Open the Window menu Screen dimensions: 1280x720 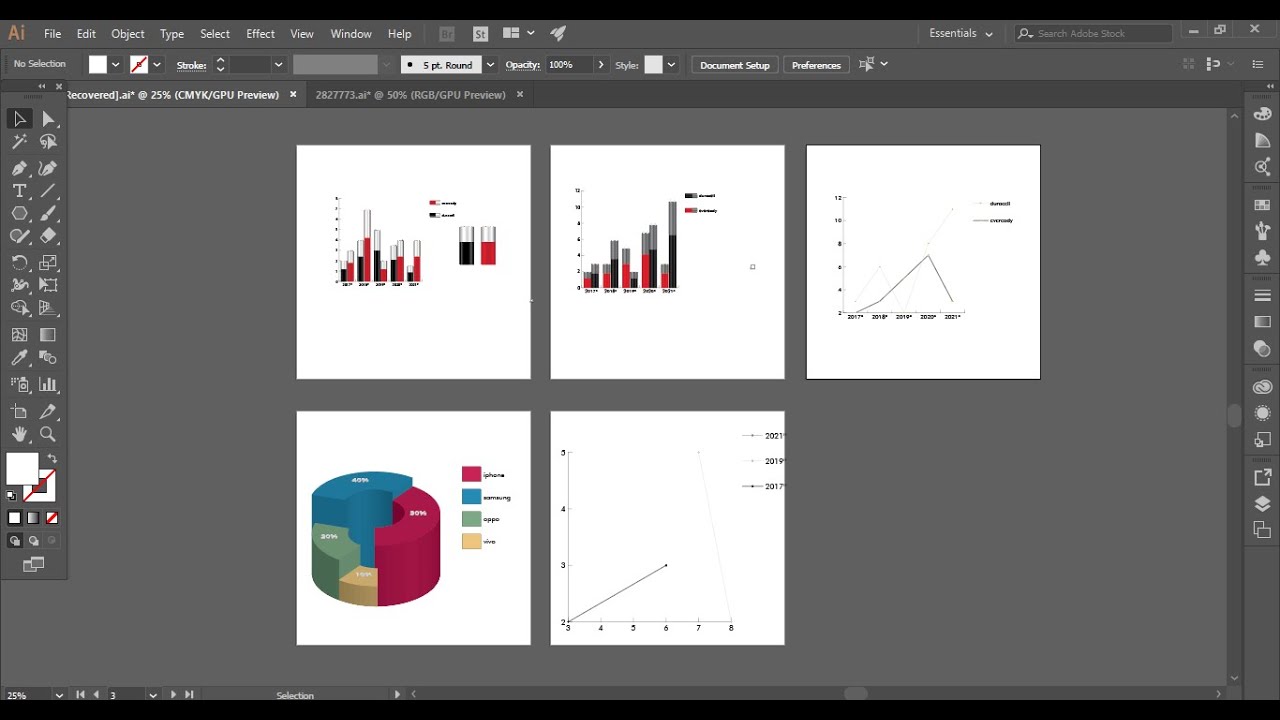click(351, 34)
